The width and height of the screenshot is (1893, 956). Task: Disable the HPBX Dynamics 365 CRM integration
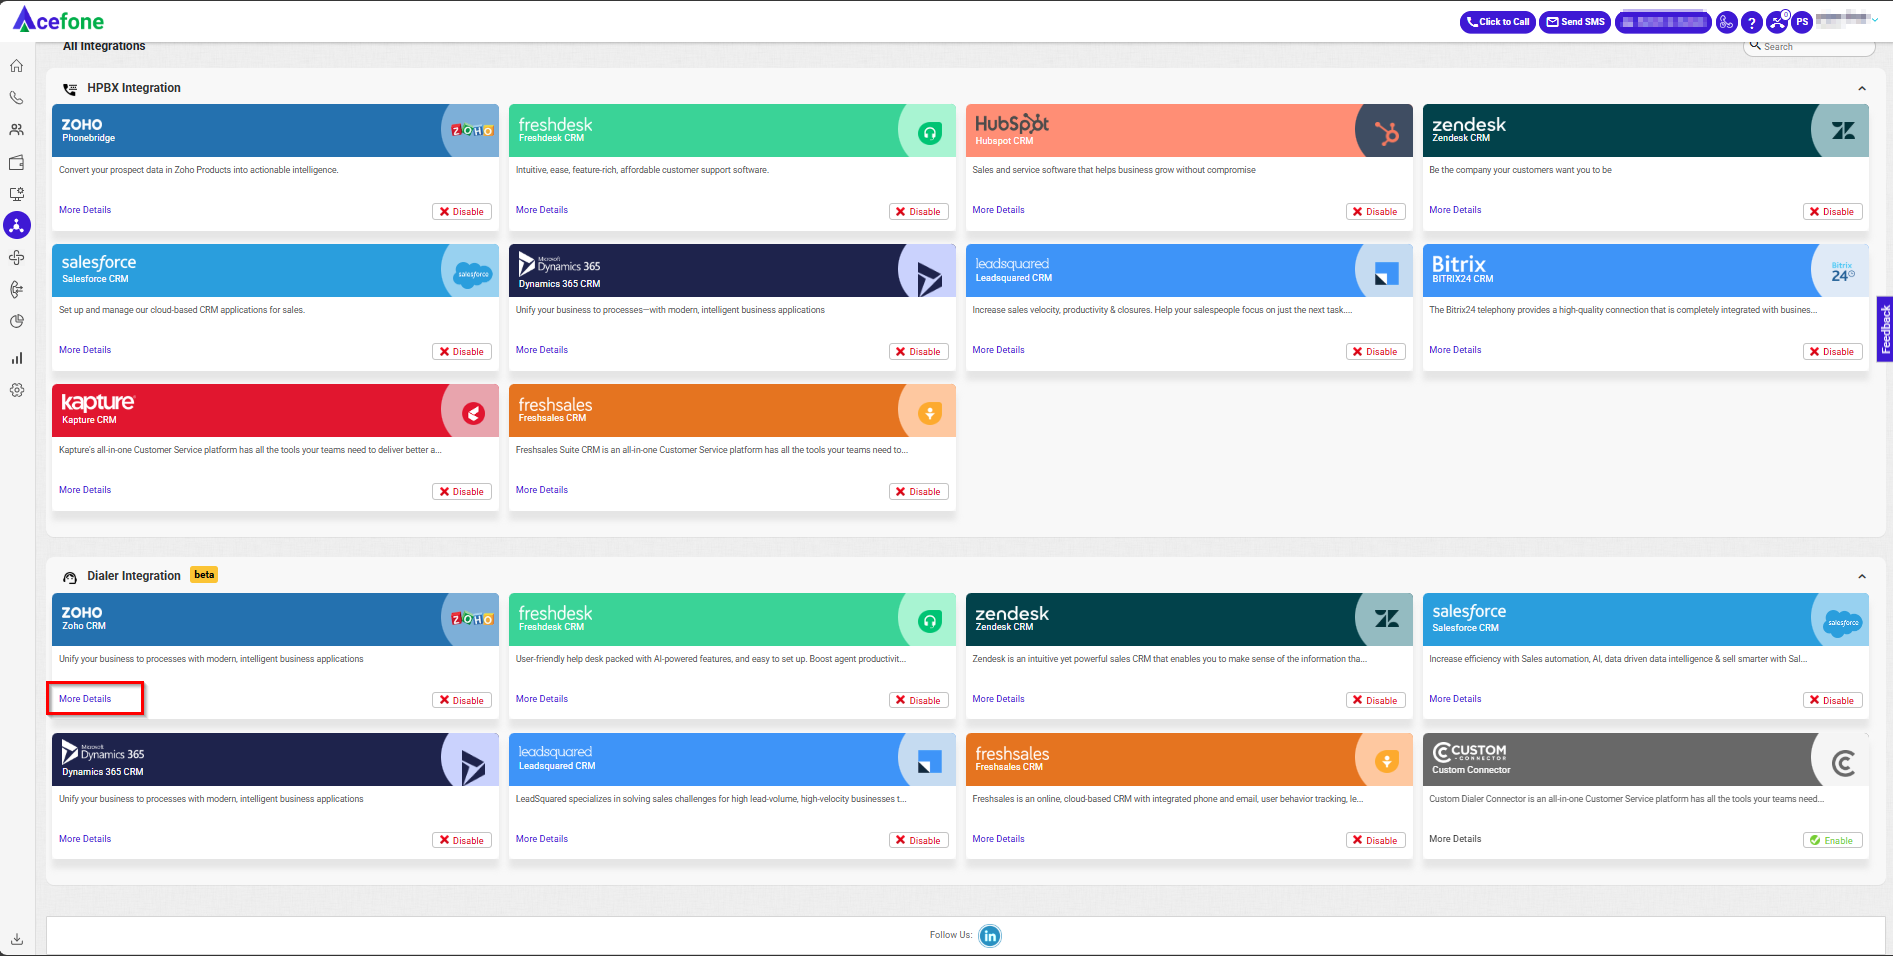(x=919, y=352)
